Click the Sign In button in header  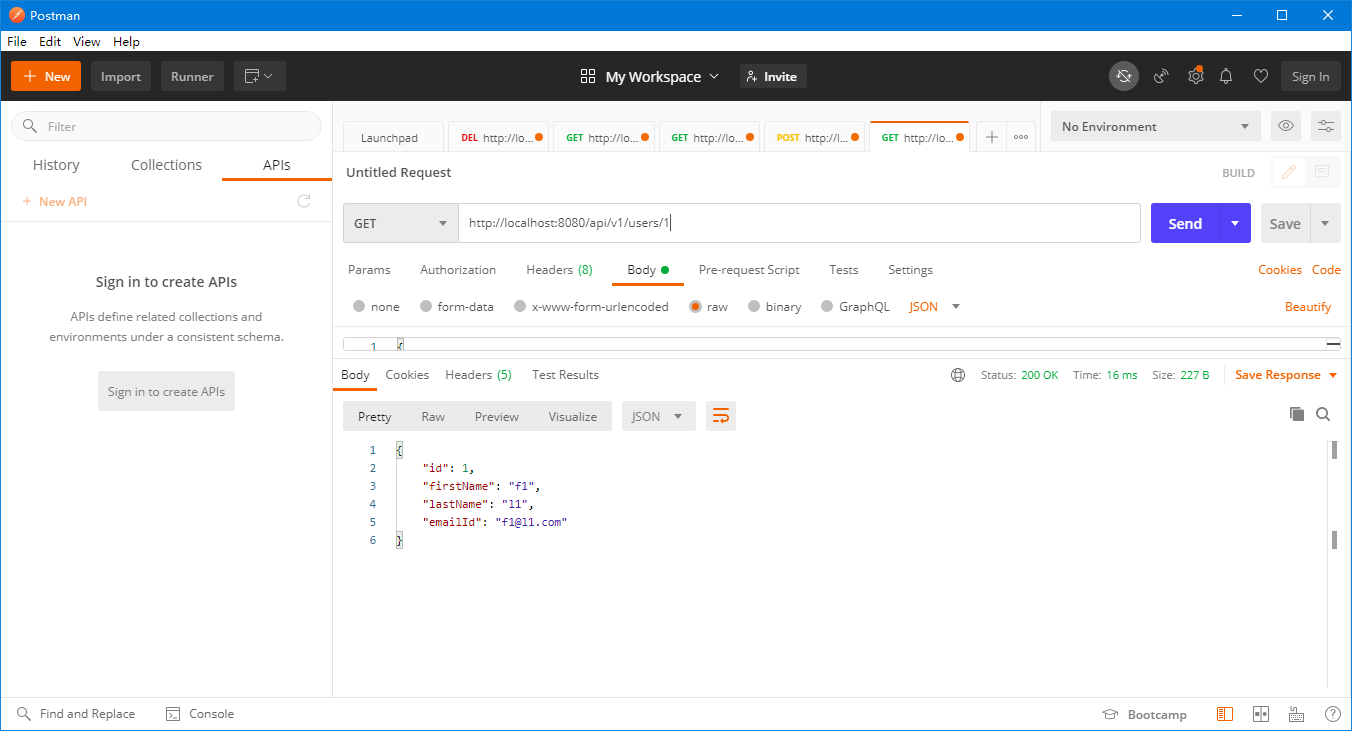click(1310, 76)
